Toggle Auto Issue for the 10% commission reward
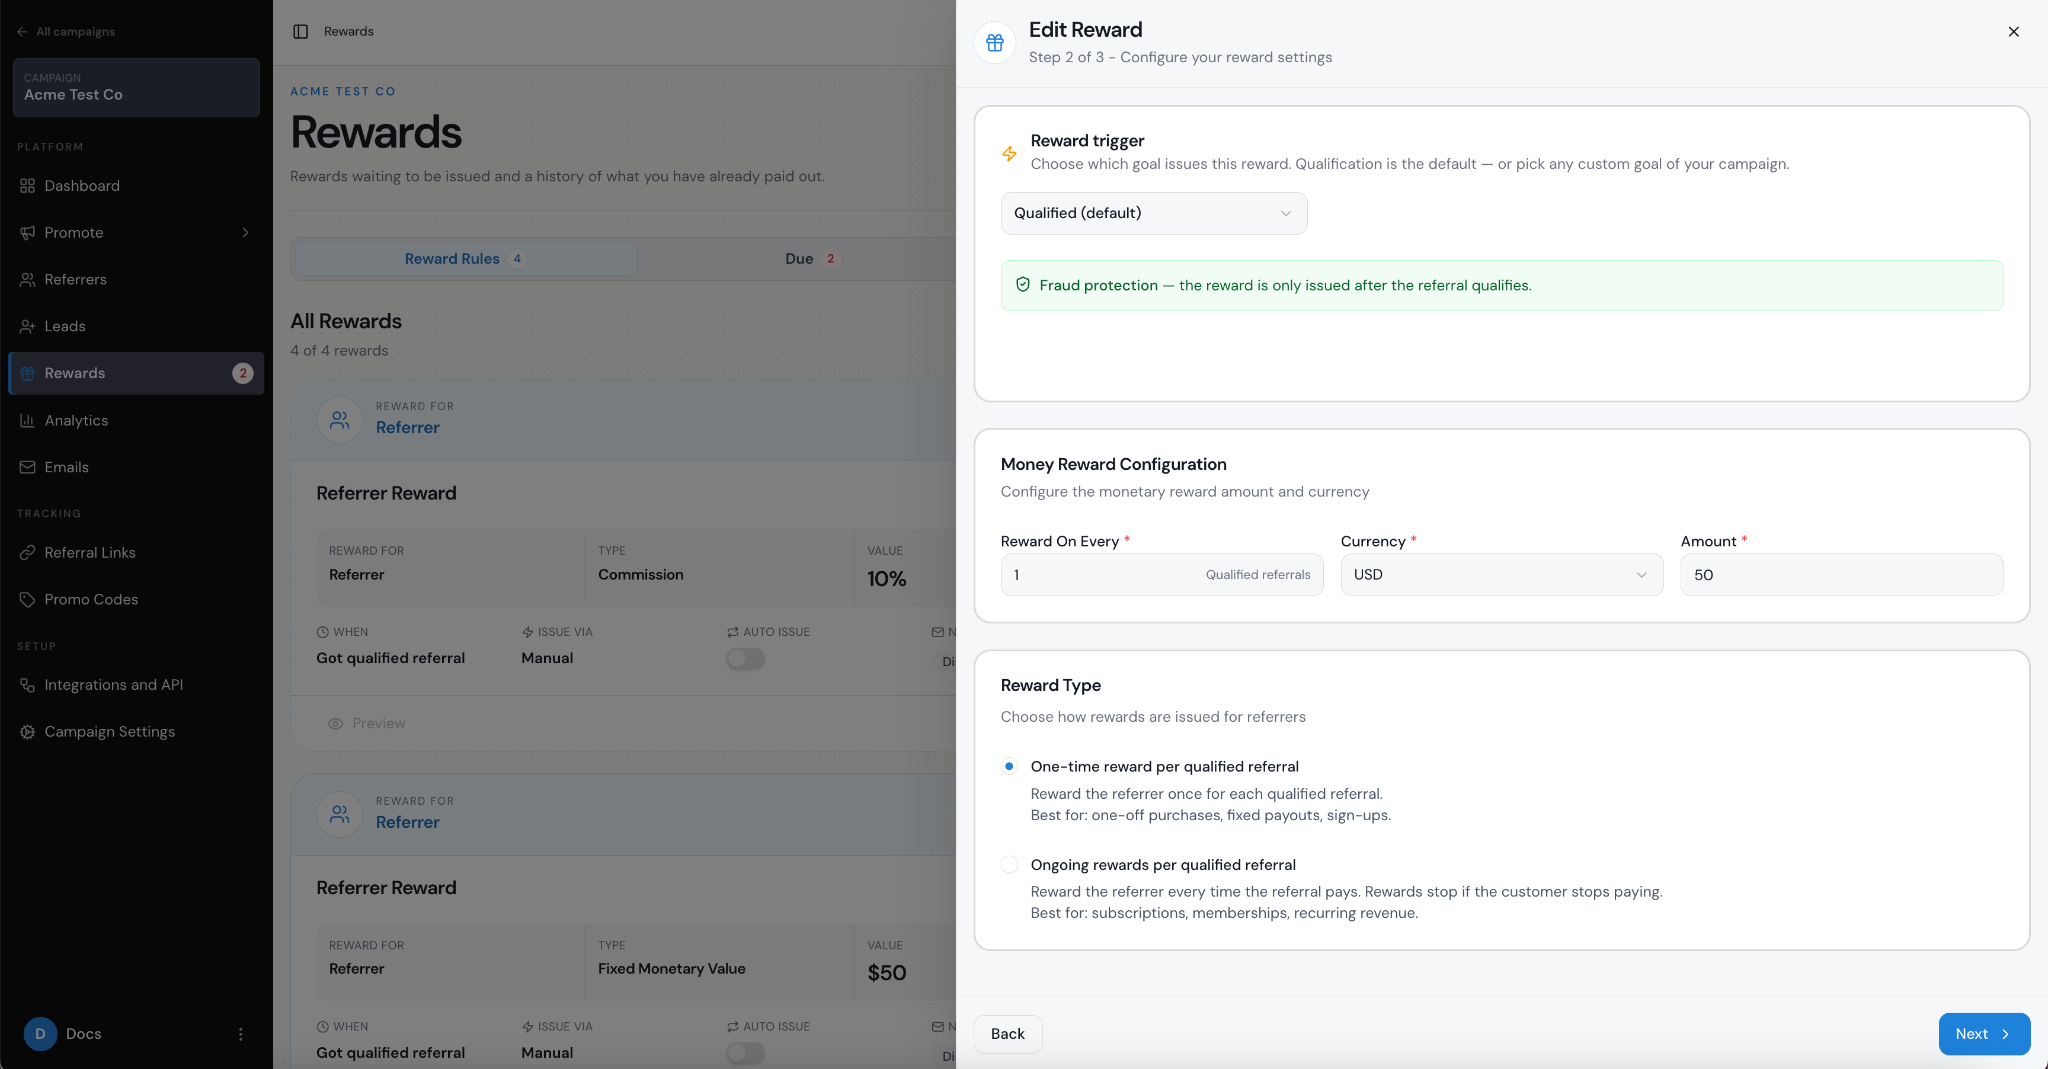Viewport: 2048px width, 1069px height. 745,659
